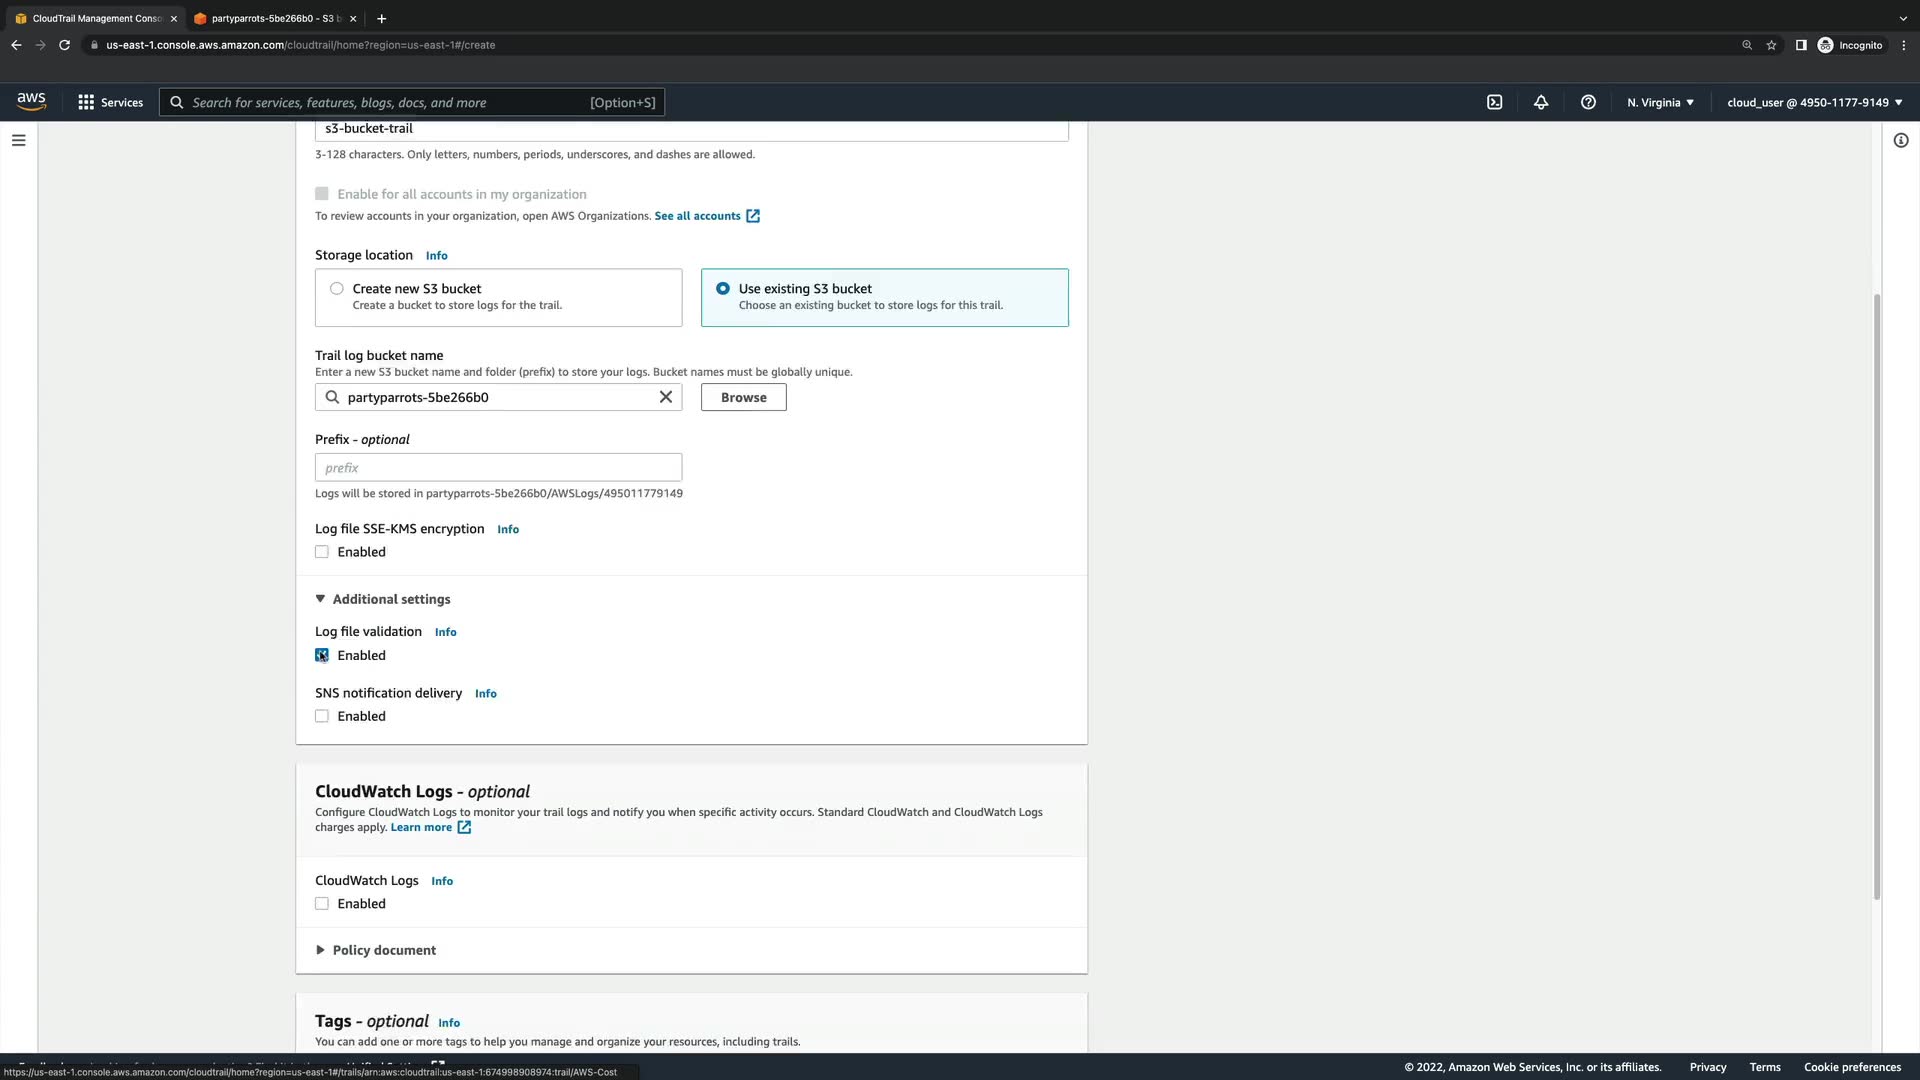
Task: Enable SNS notification delivery checkbox
Action: coord(322,716)
